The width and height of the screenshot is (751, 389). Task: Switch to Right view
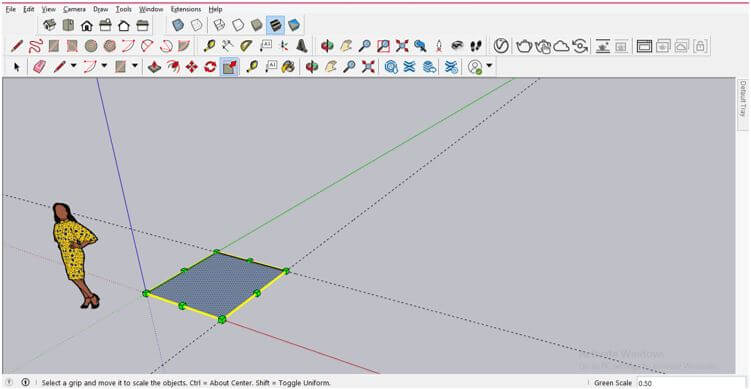pyautogui.click(x=105, y=25)
